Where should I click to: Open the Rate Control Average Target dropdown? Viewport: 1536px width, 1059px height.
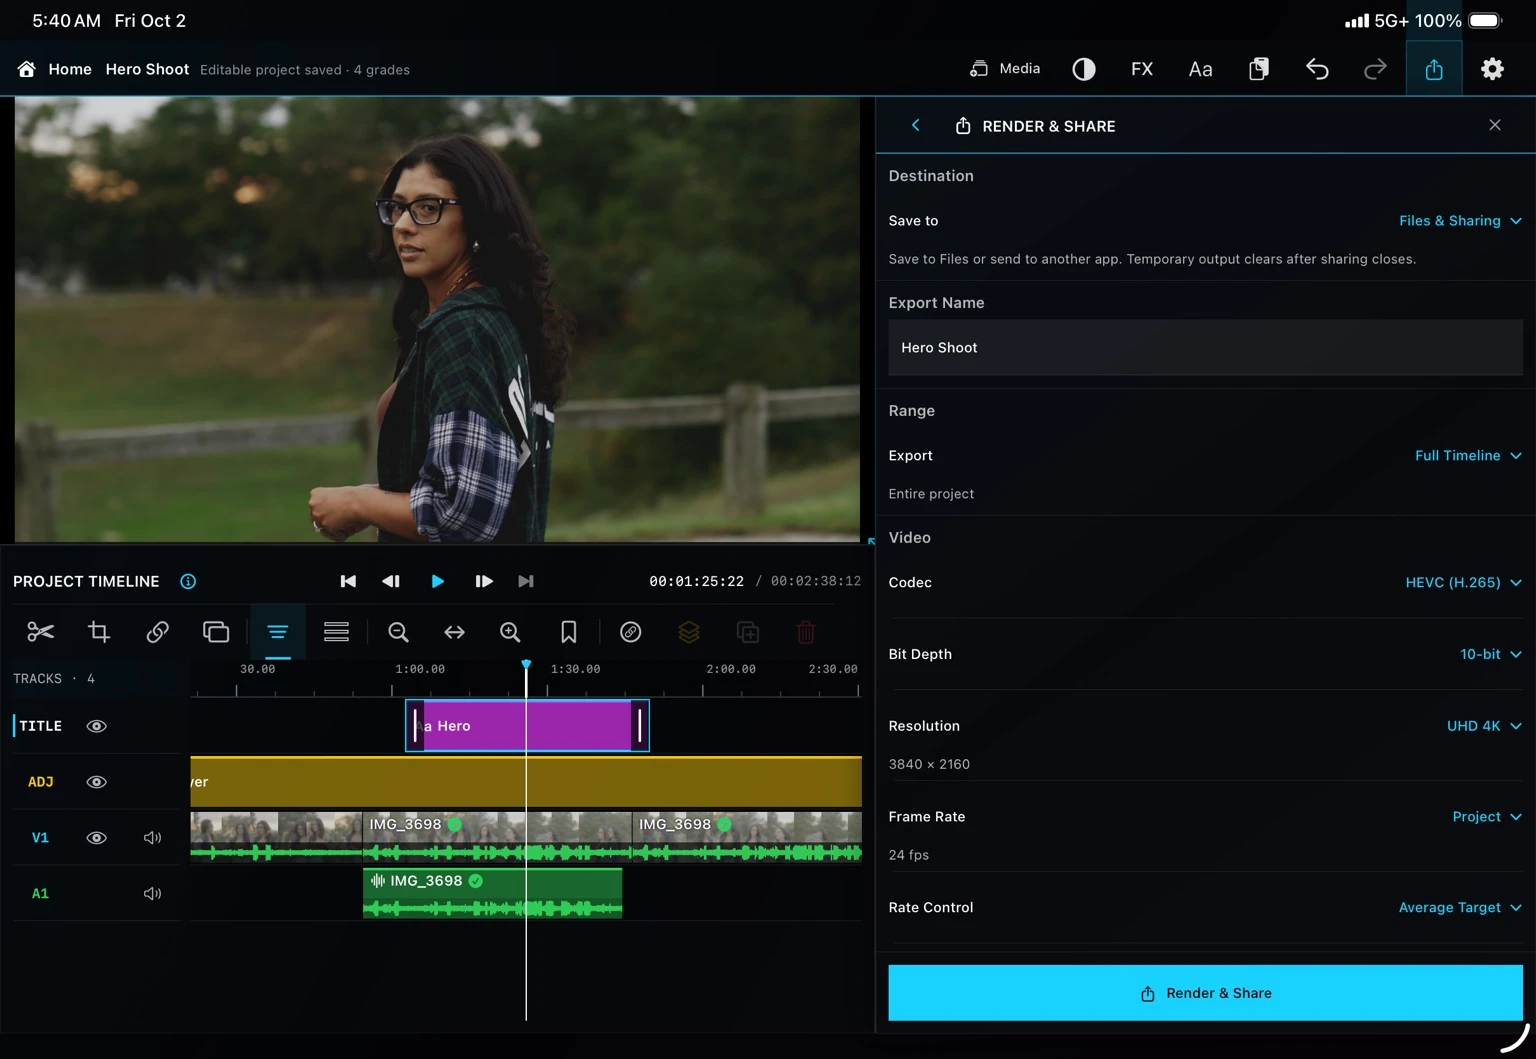pos(1460,908)
